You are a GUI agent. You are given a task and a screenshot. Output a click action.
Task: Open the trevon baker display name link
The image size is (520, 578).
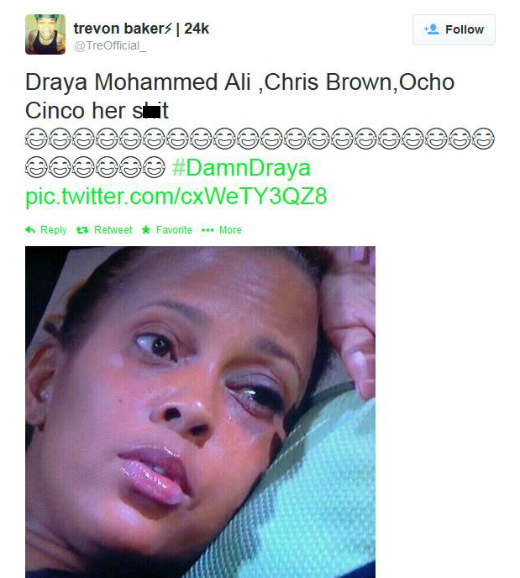pos(123,28)
